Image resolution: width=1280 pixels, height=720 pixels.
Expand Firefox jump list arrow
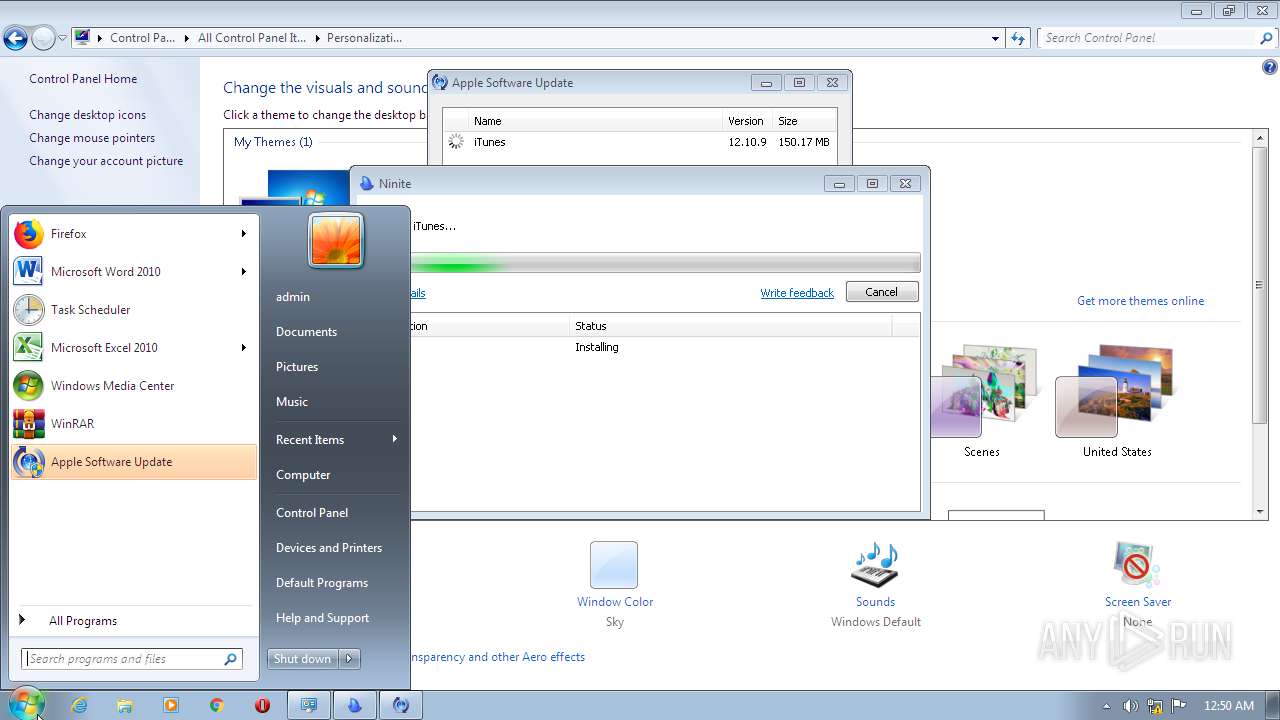(x=243, y=234)
